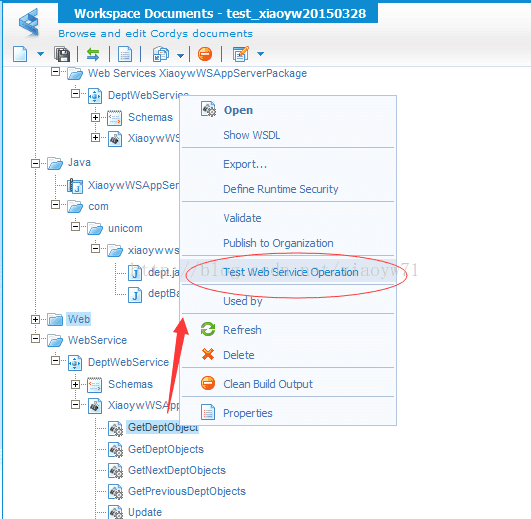Click the GetNextDeptObjects operation gear icon
Screen dimensions: 531x519
tap(115, 471)
